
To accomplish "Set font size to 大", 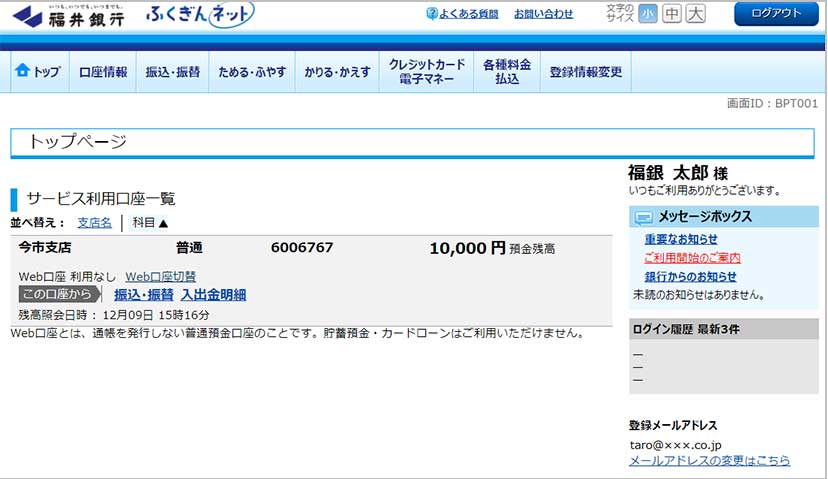I will [x=695, y=14].
